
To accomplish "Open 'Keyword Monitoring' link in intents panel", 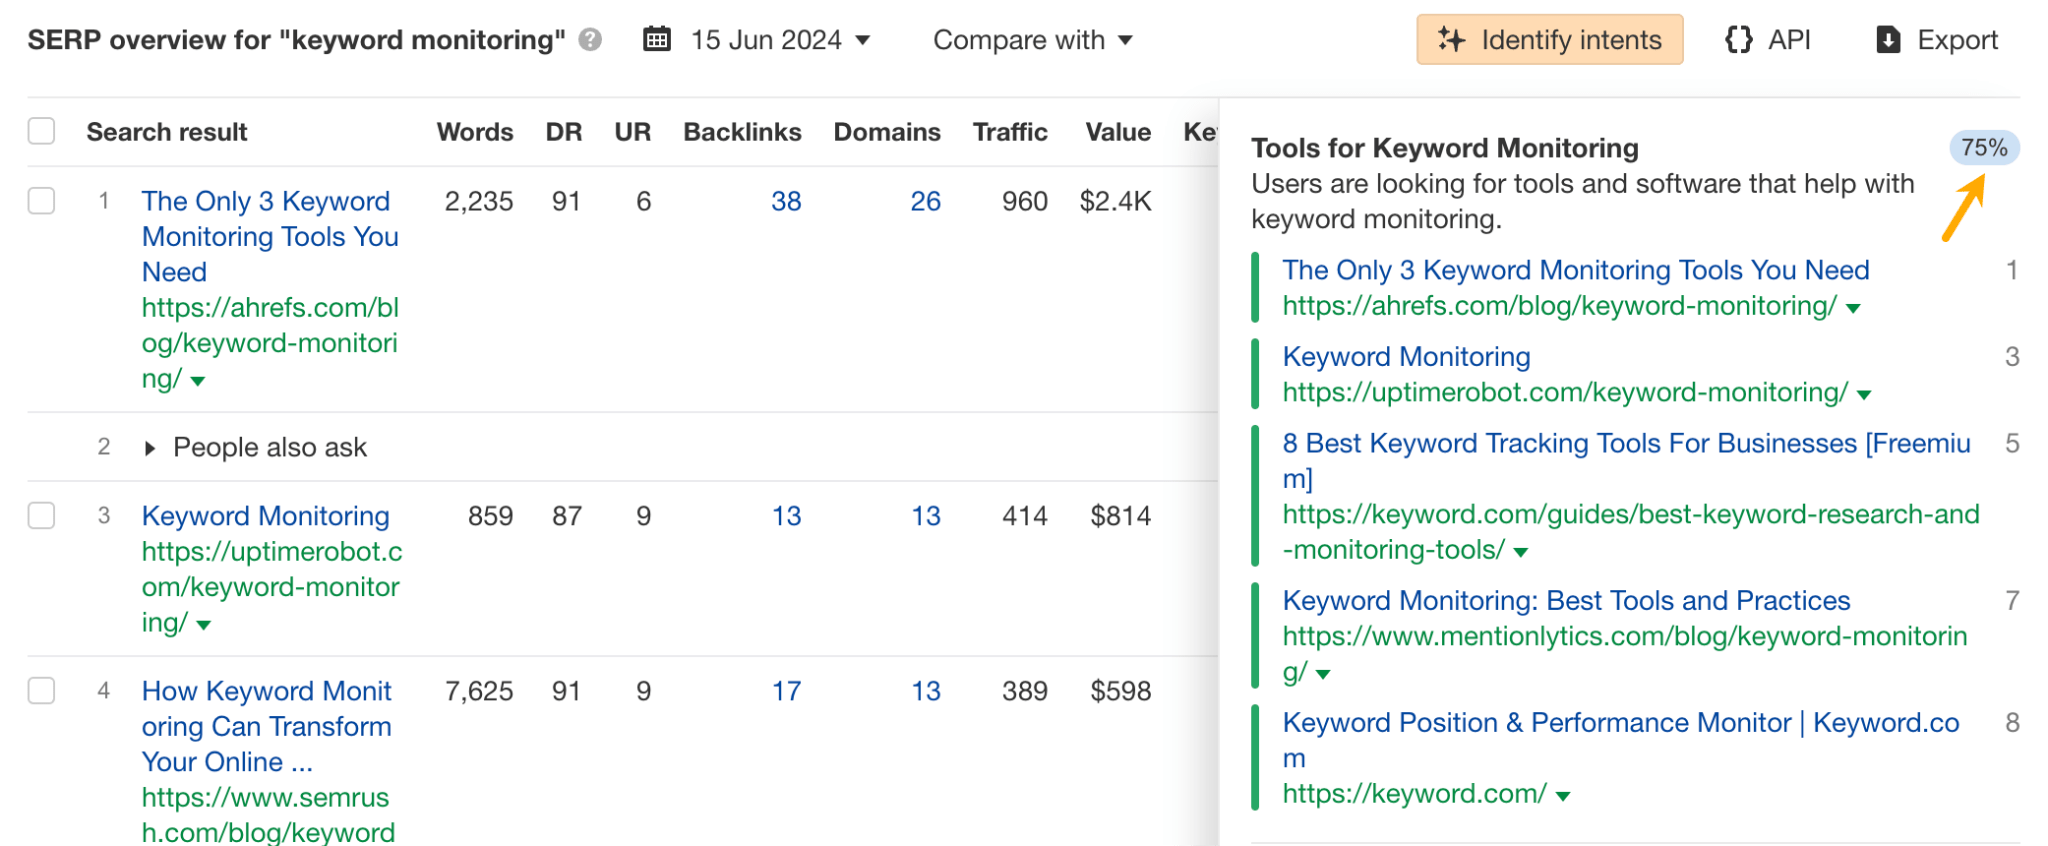I will (1406, 357).
